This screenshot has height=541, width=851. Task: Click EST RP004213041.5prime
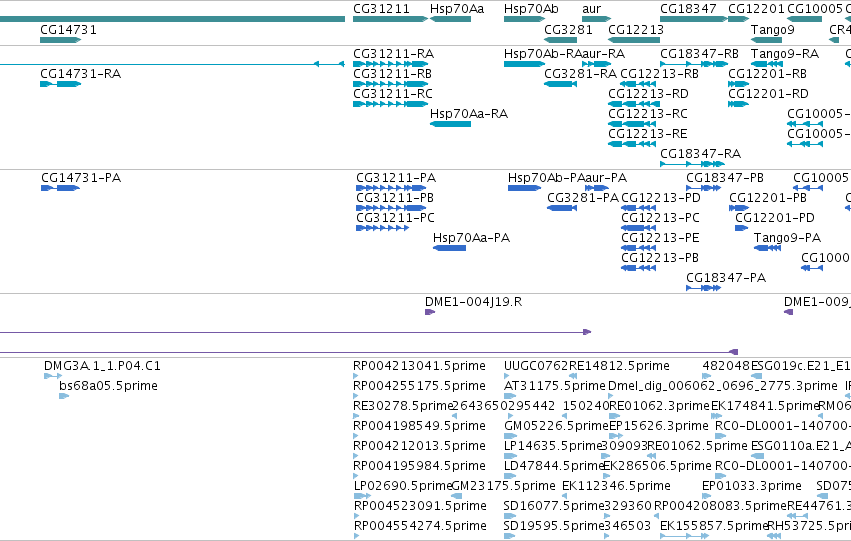(356, 376)
